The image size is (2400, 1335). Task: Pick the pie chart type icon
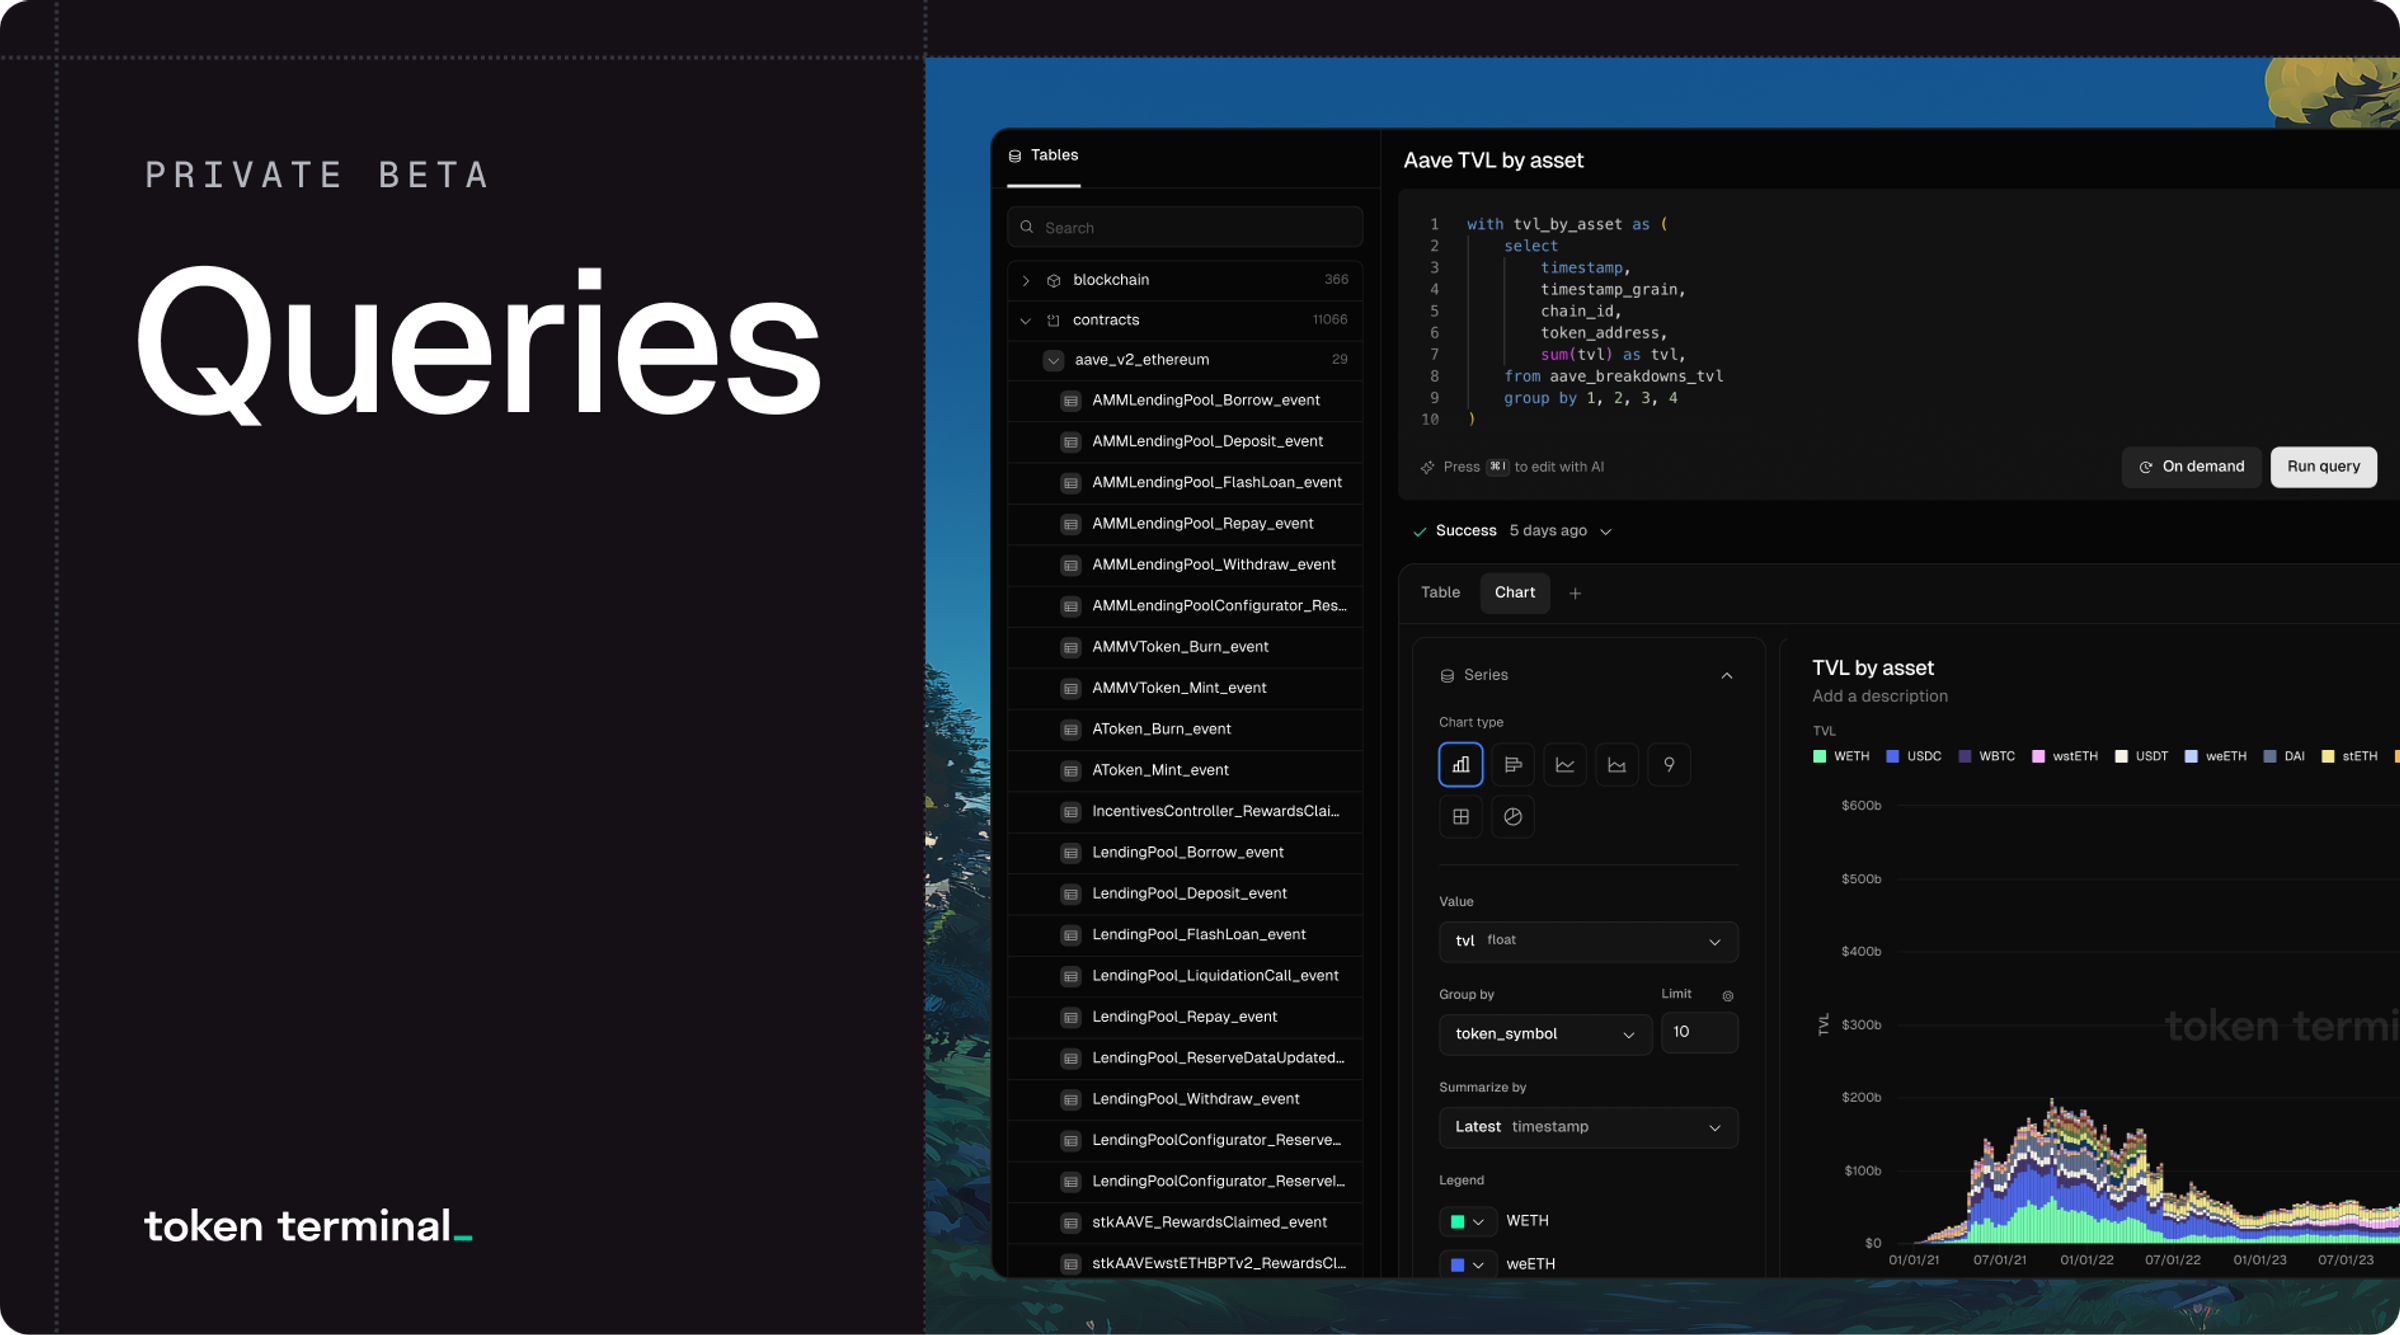[1512, 817]
